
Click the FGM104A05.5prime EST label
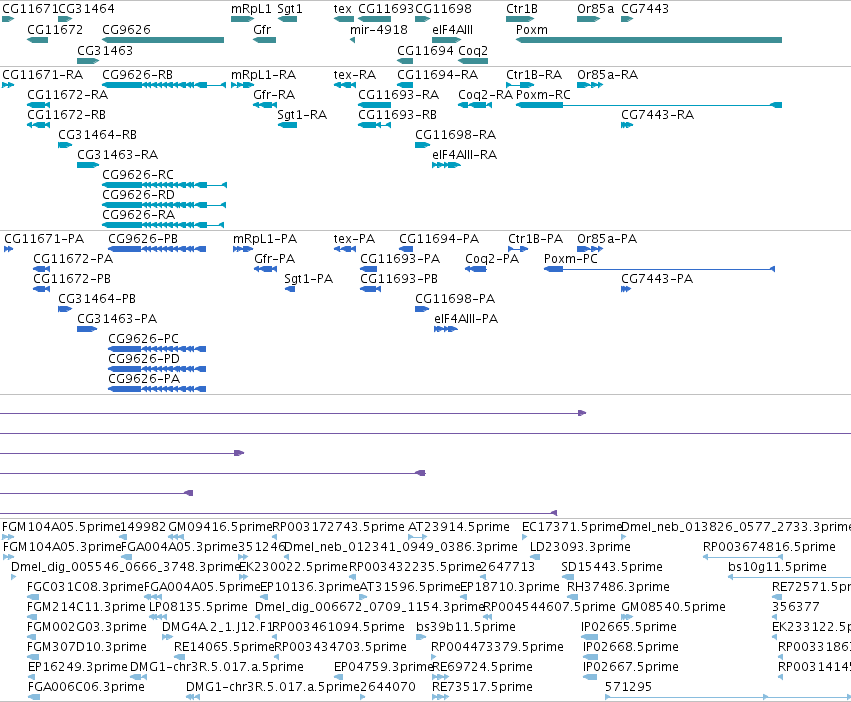point(61,527)
